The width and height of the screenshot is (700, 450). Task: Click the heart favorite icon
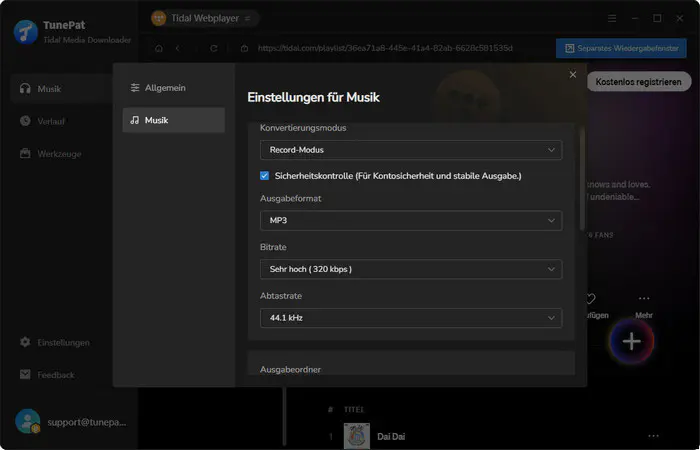point(591,298)
